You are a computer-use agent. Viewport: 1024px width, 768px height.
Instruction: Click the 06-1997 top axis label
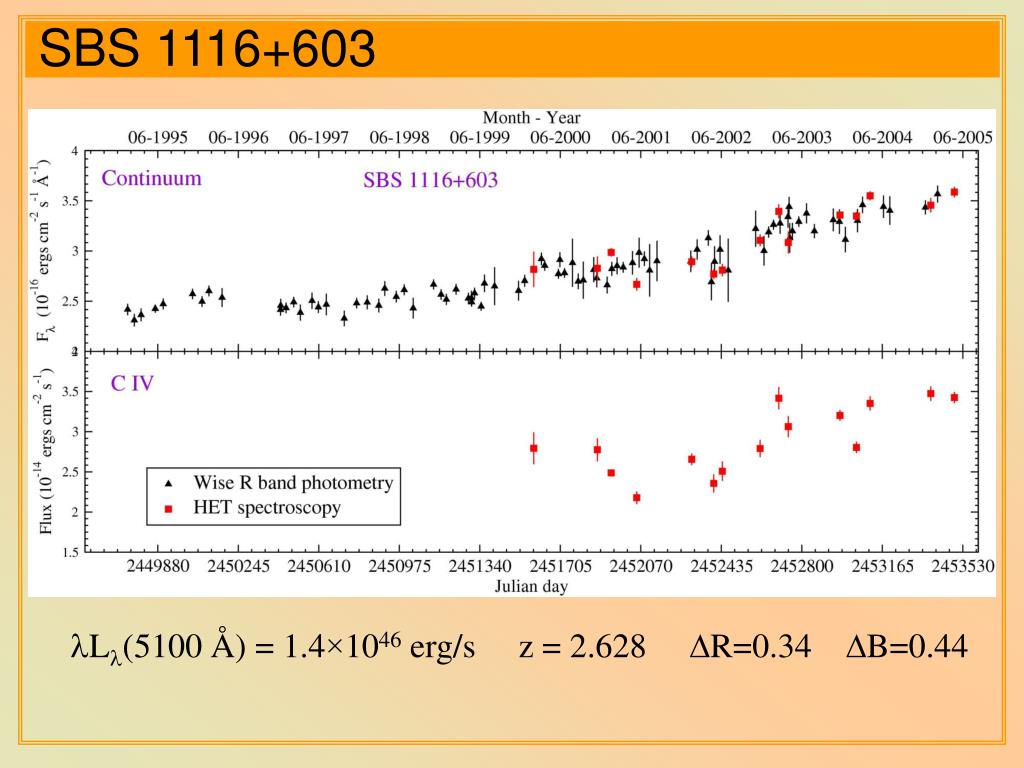[319, 138]
